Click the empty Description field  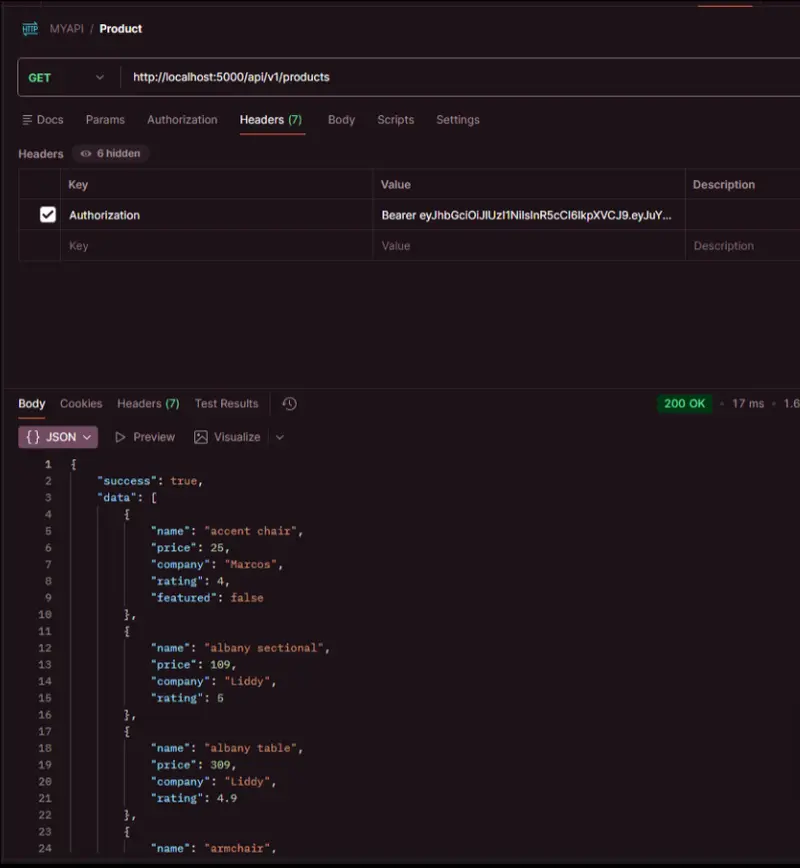point(743,246)
